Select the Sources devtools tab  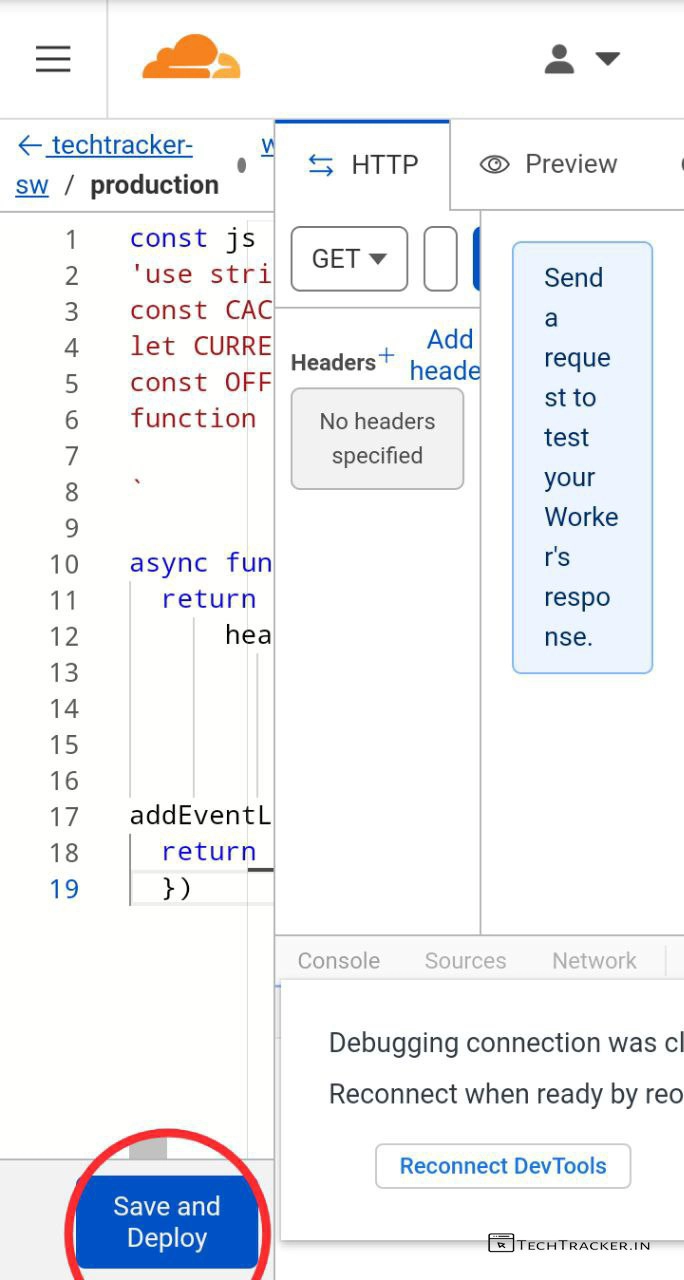click(x=465, y=961)
